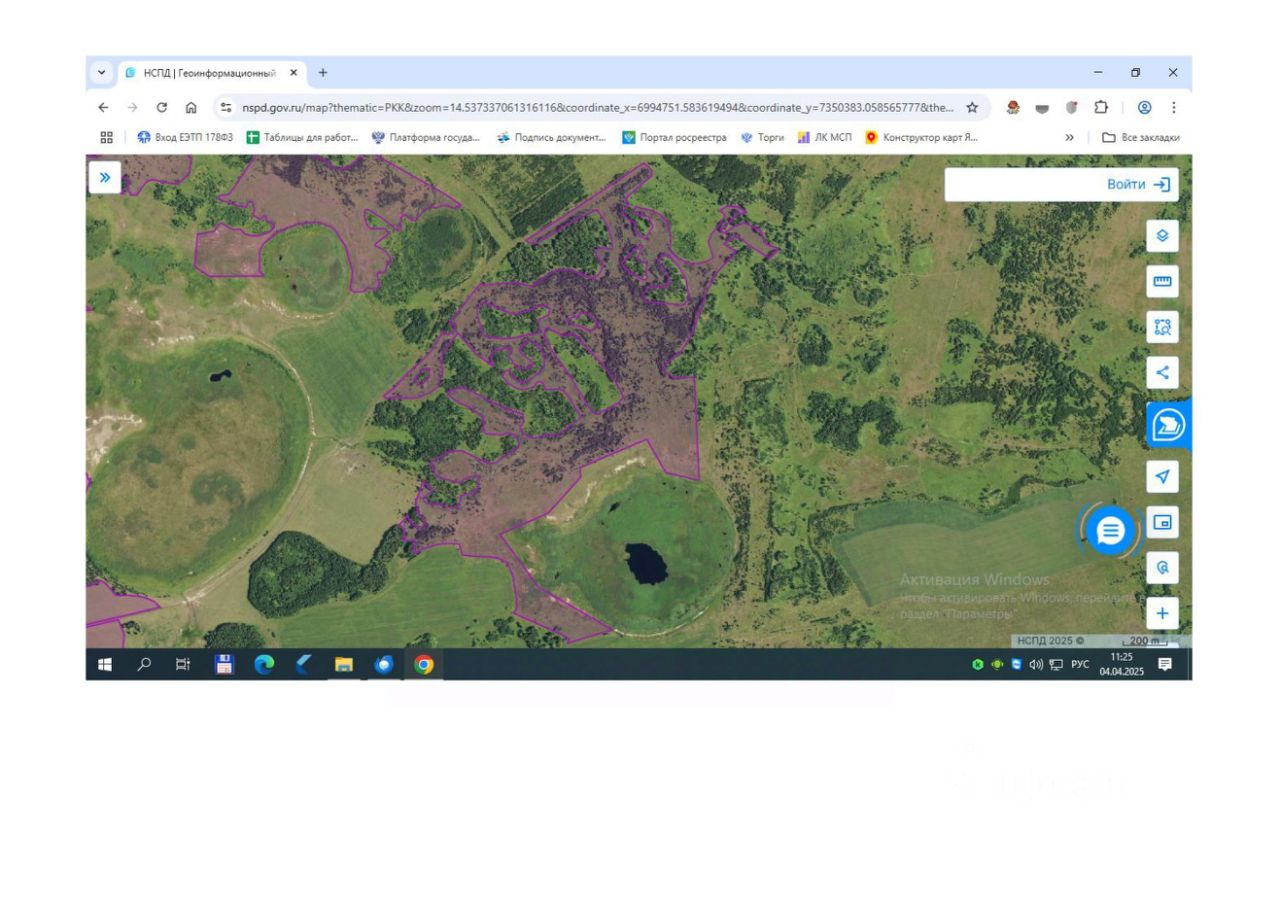Screen dimensions: 1280x904
Task: Zoom in with the plus button
Action: pos(1162,613)
